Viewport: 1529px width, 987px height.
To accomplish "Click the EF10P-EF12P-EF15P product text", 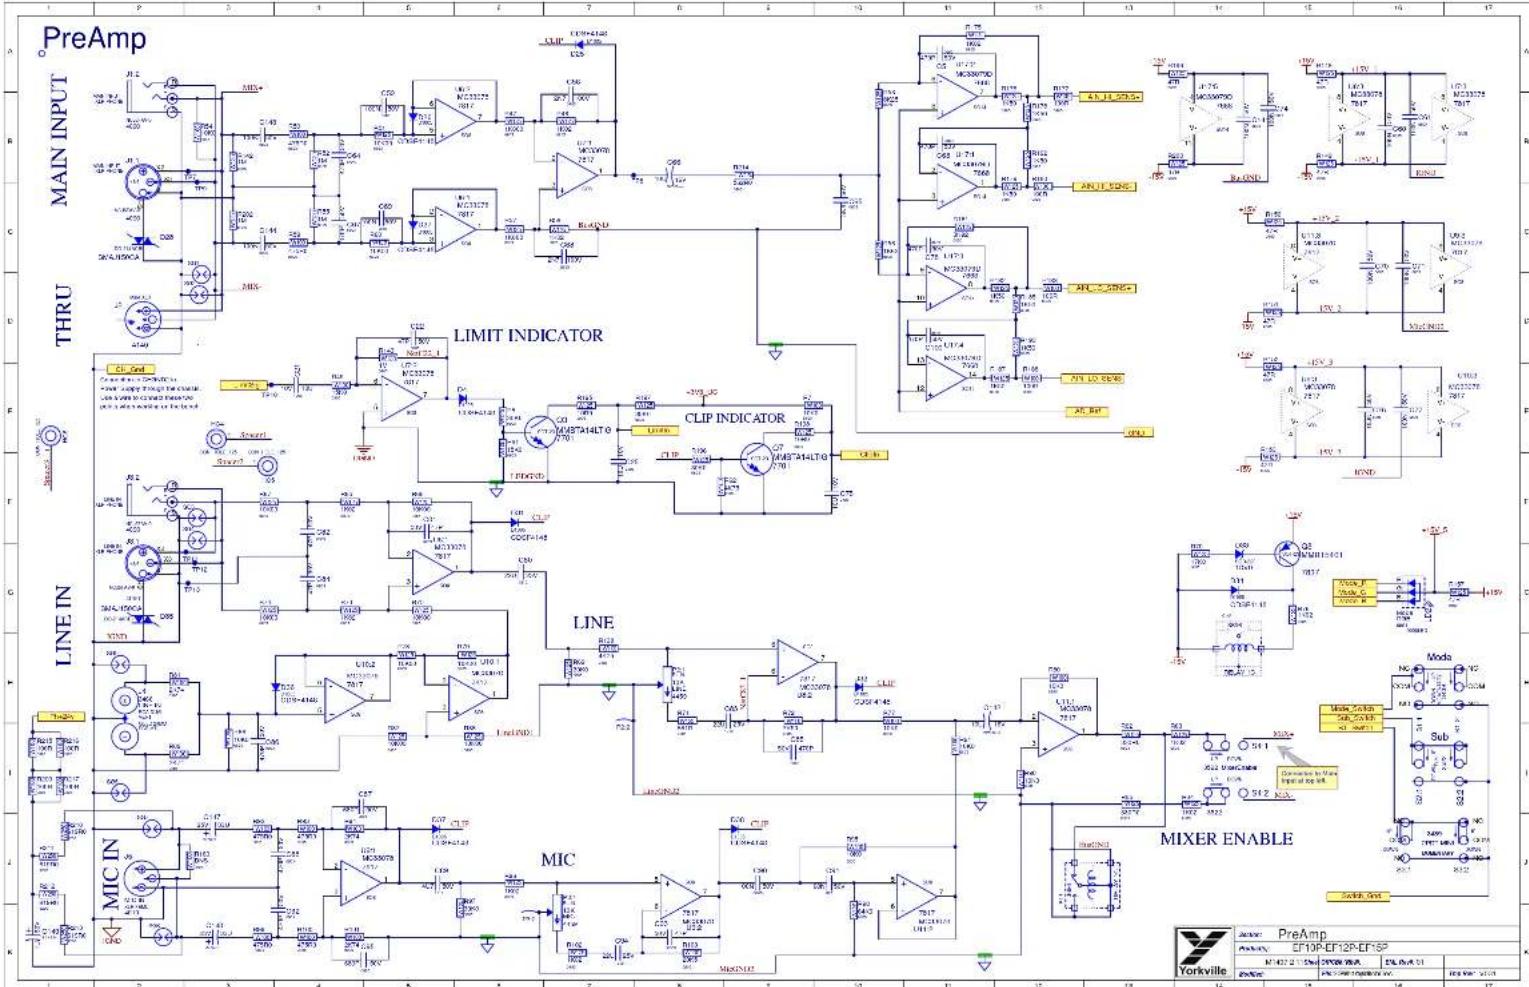I will pos(1339,947).
